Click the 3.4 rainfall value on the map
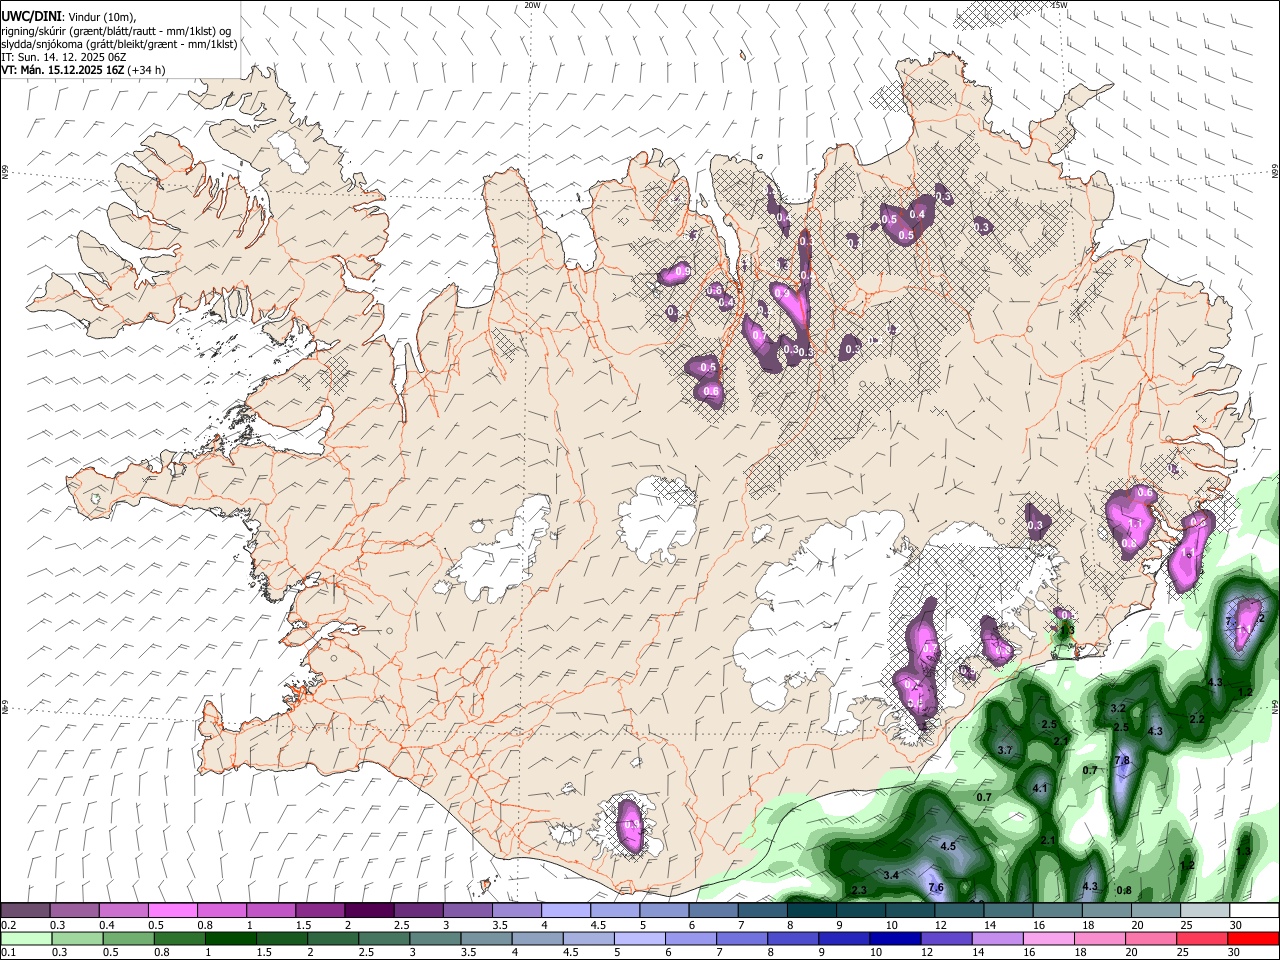1280x960 pixels. pyautogui.click(x=892, y=875)
